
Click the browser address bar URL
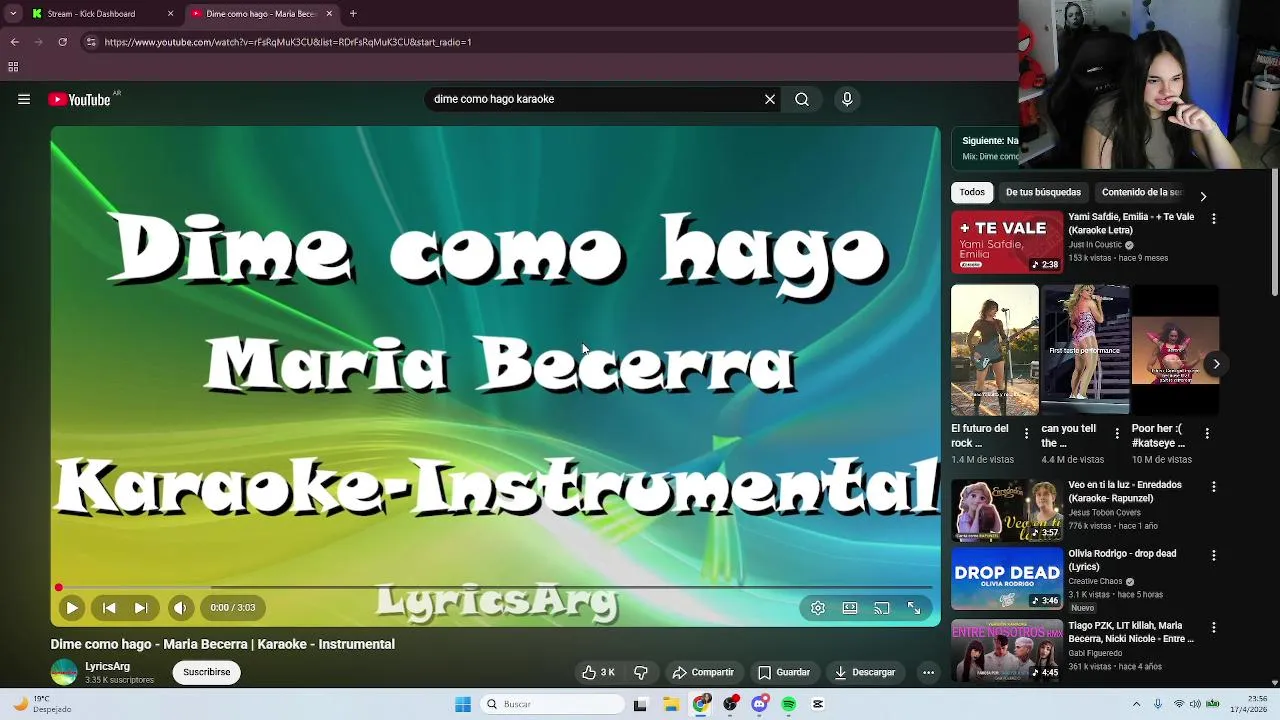point(288,42)
